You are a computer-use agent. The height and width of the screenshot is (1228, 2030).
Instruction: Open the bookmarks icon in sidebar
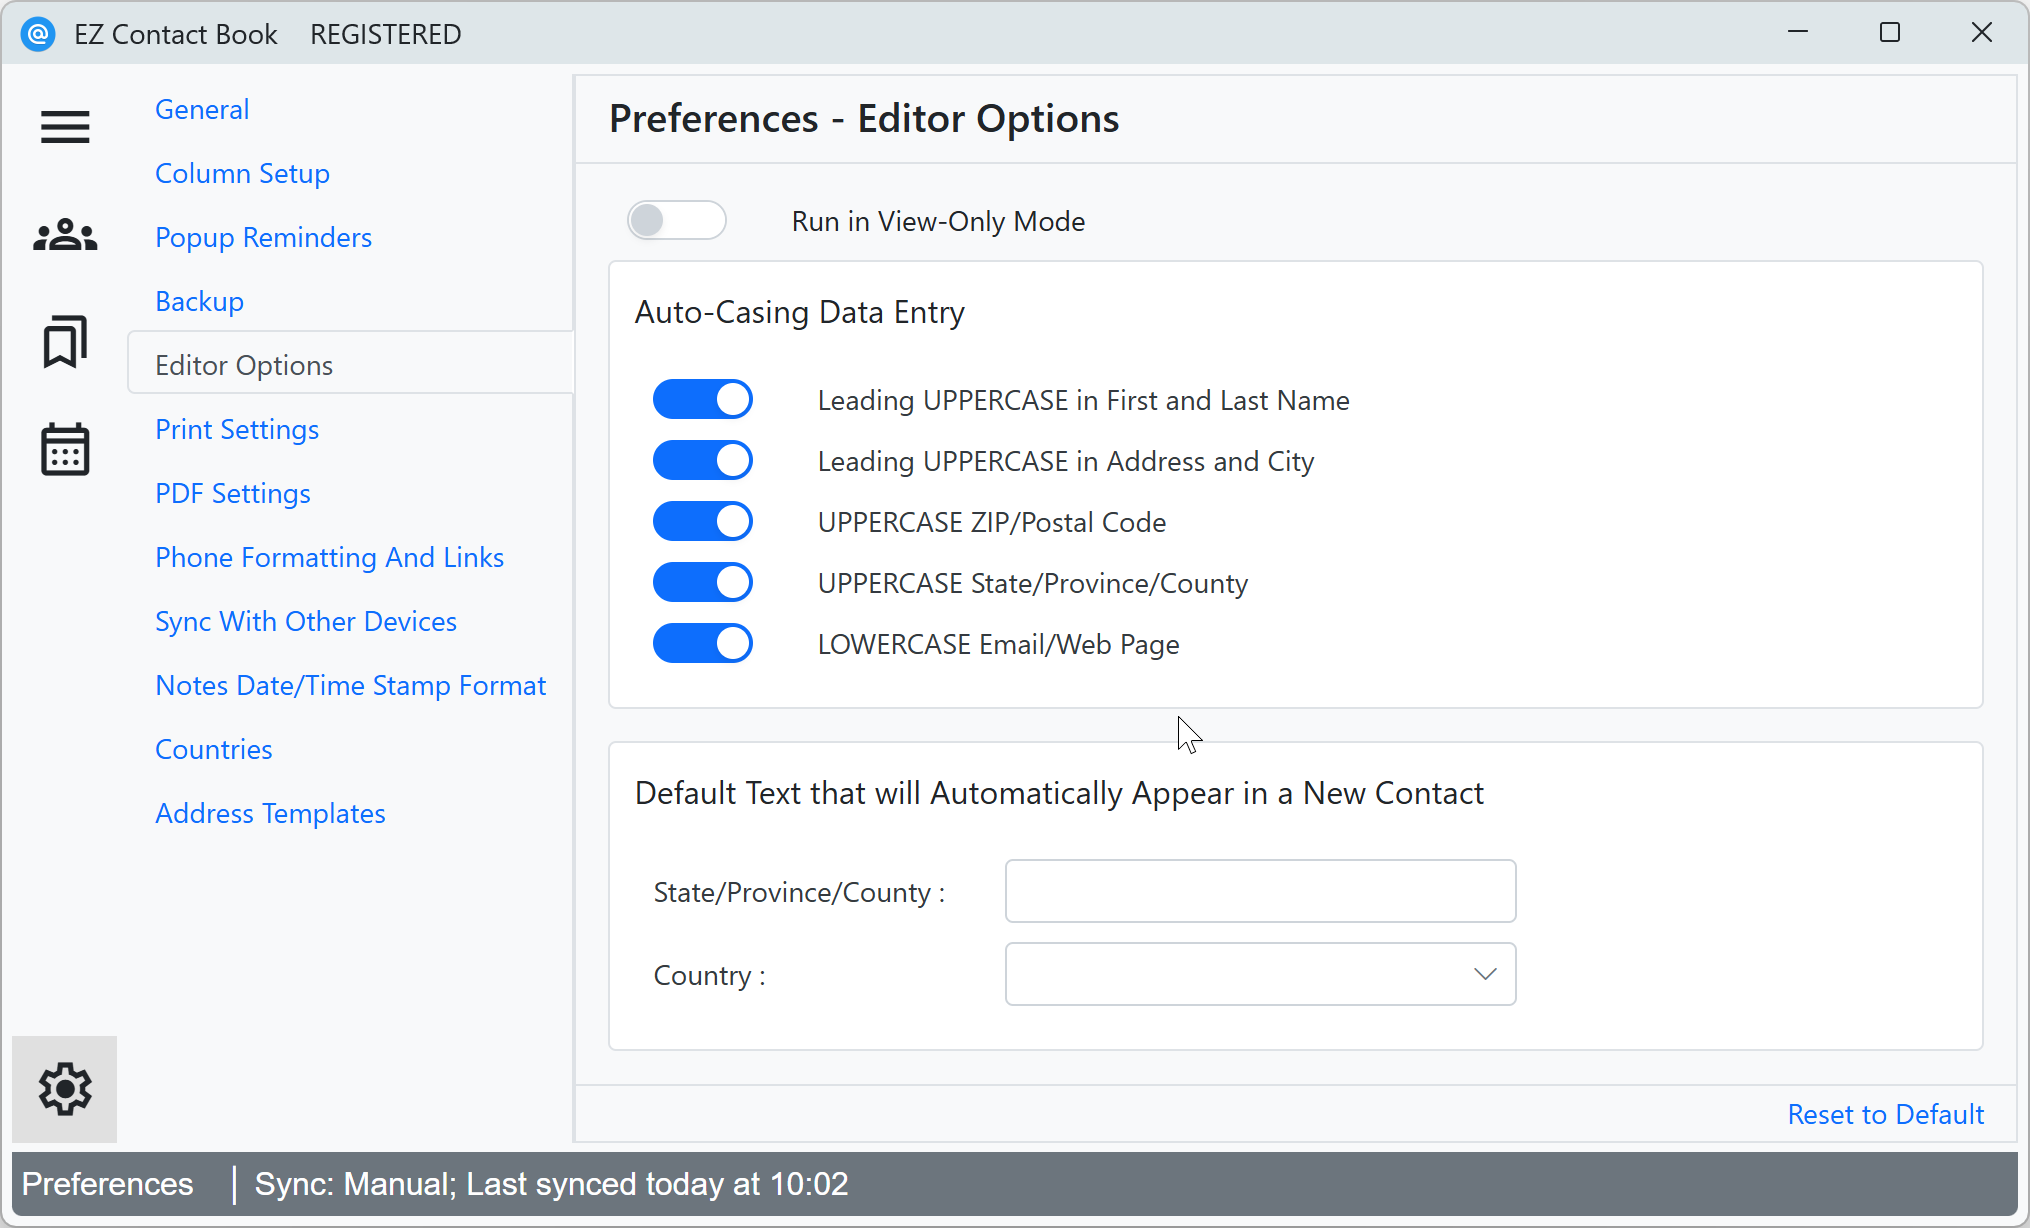click(64, 343)
